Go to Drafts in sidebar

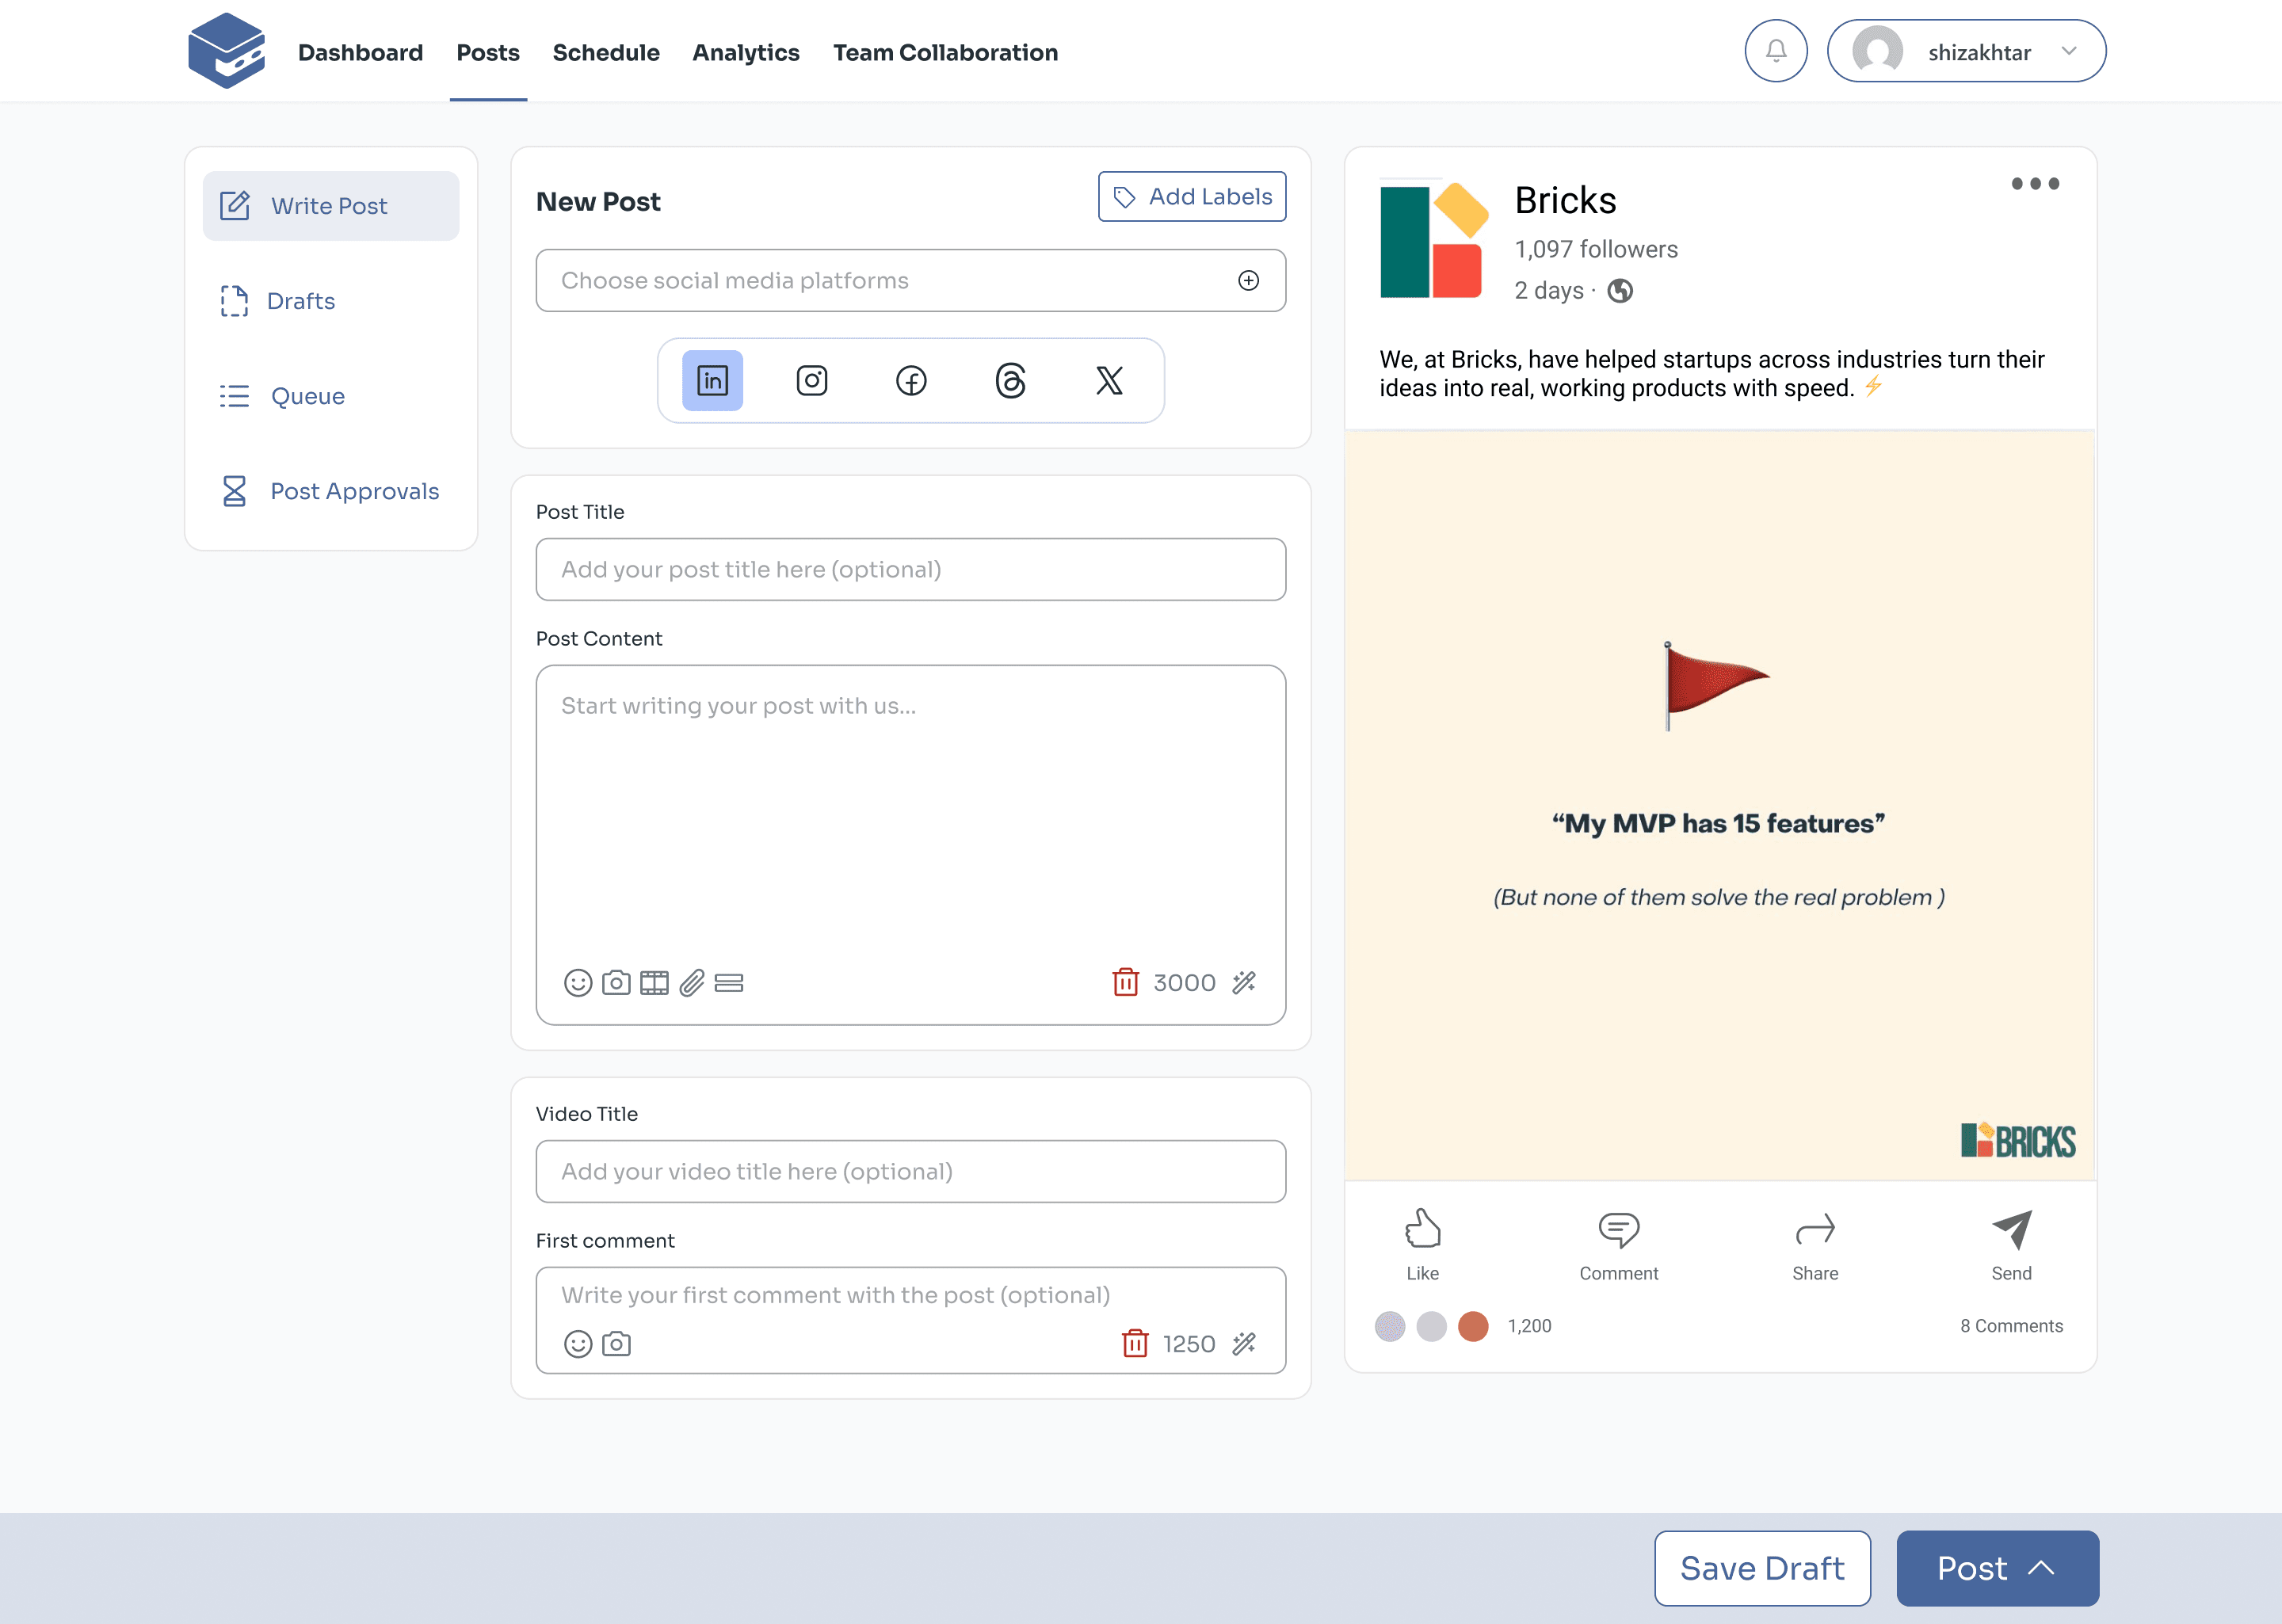(300, 301)
